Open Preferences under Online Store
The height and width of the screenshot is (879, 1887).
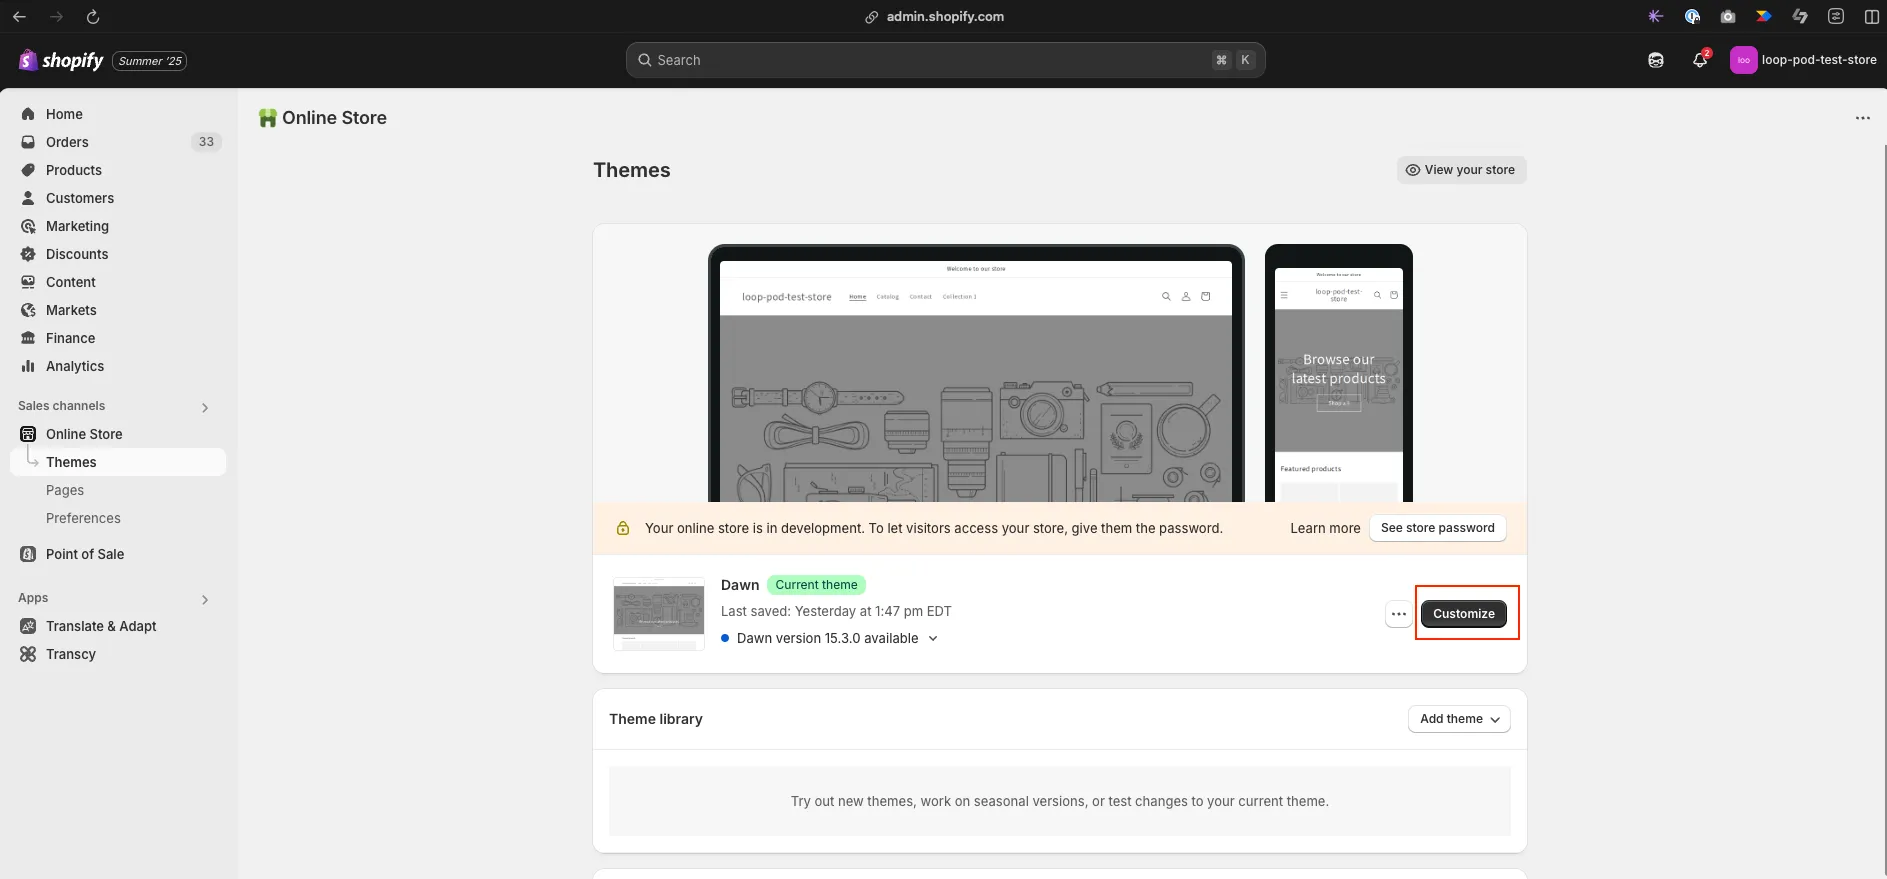83,518
